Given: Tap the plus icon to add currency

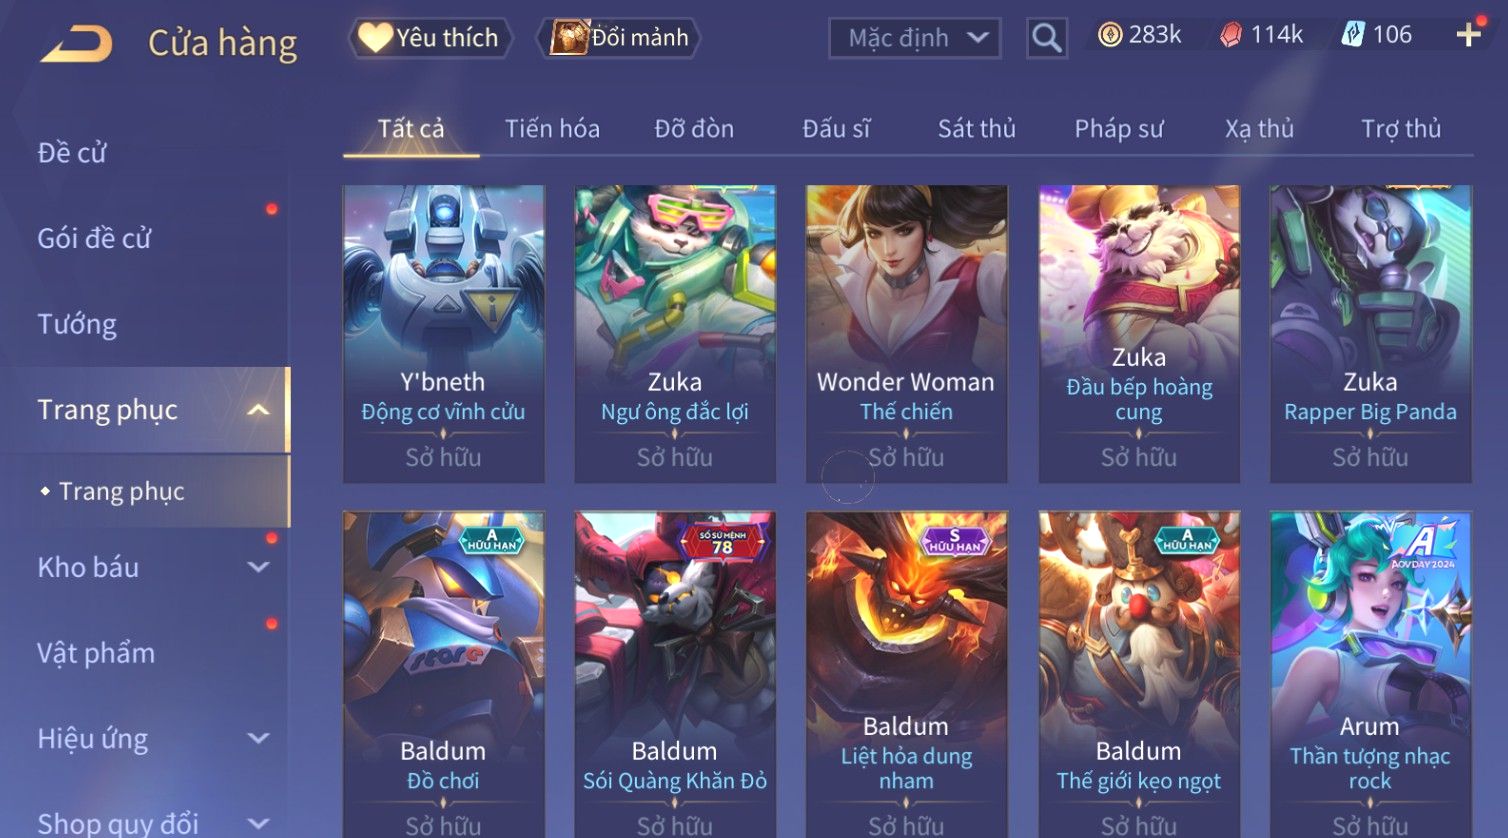Looking at the screenshot, I should (x=1468, y=35).
